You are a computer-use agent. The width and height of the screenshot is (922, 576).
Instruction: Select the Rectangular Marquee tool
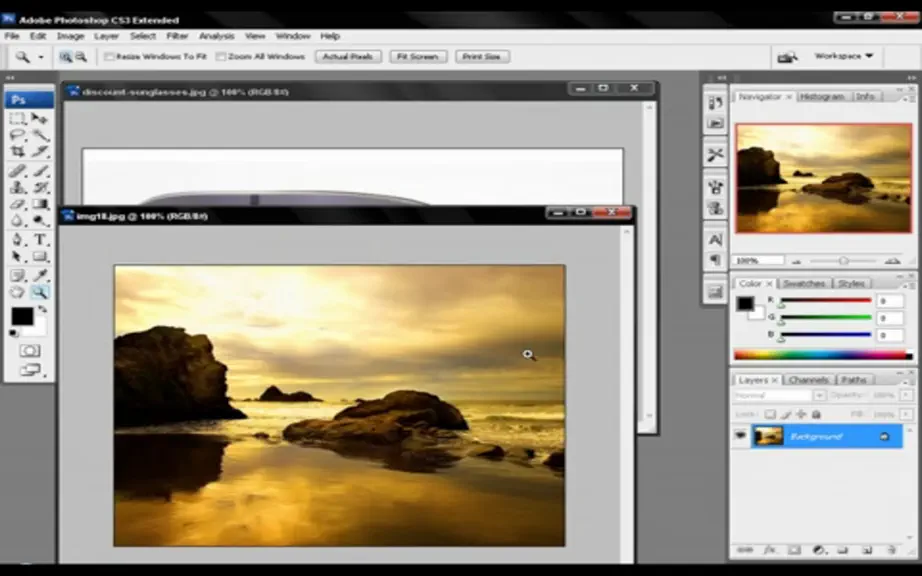point(18,118)
